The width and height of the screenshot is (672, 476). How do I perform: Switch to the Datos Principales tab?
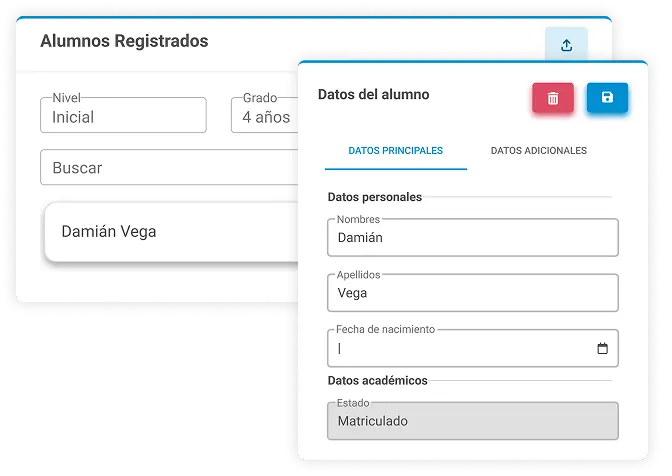tap(396, 151)
